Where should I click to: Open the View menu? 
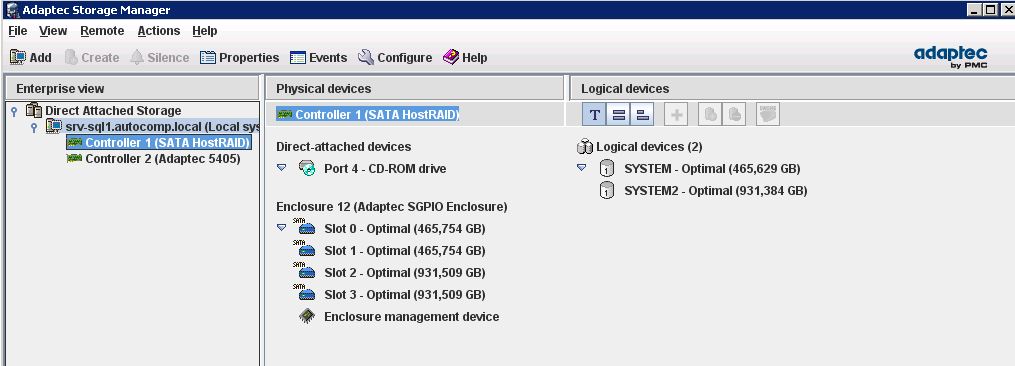53,31
